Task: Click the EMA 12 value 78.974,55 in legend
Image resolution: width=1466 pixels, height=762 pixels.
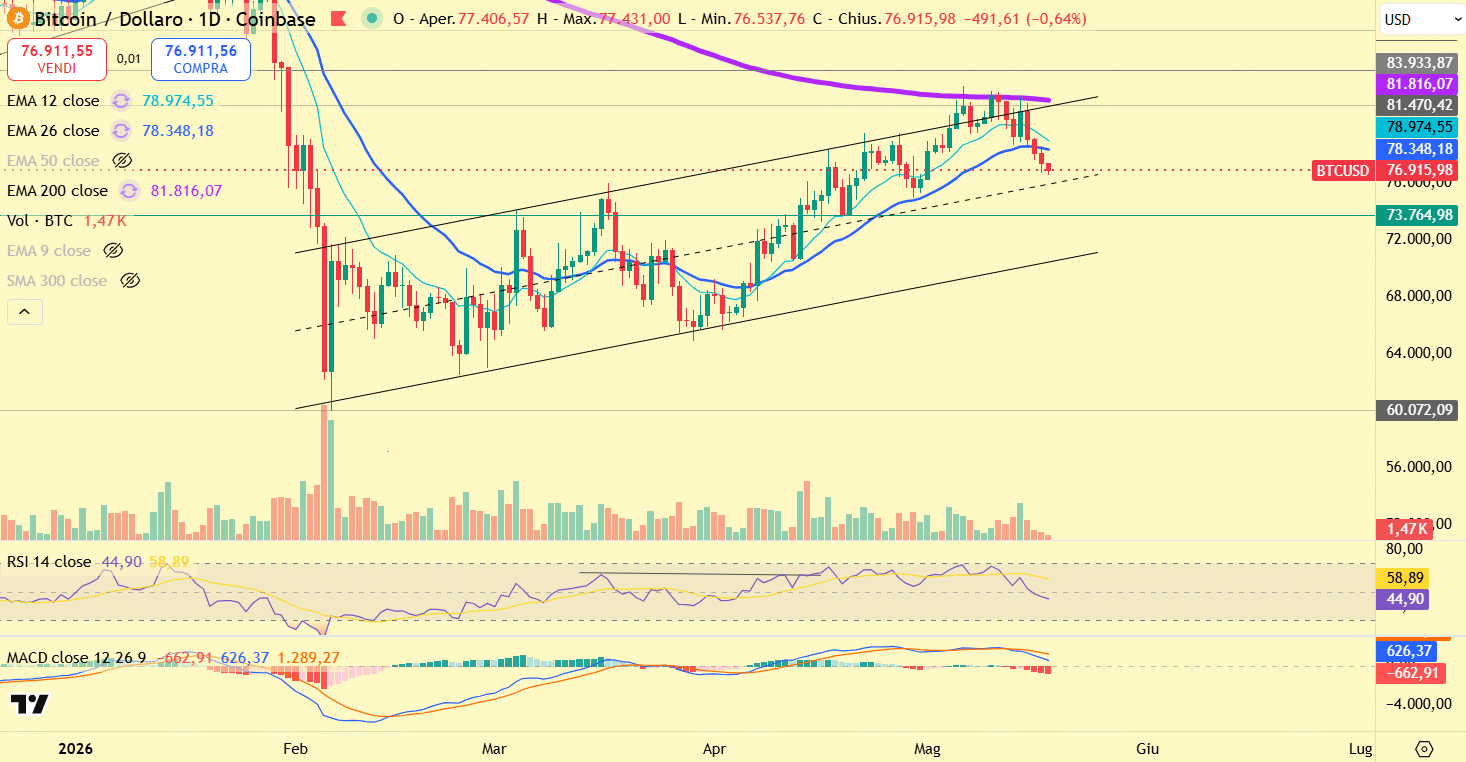Action: (178, 101)
